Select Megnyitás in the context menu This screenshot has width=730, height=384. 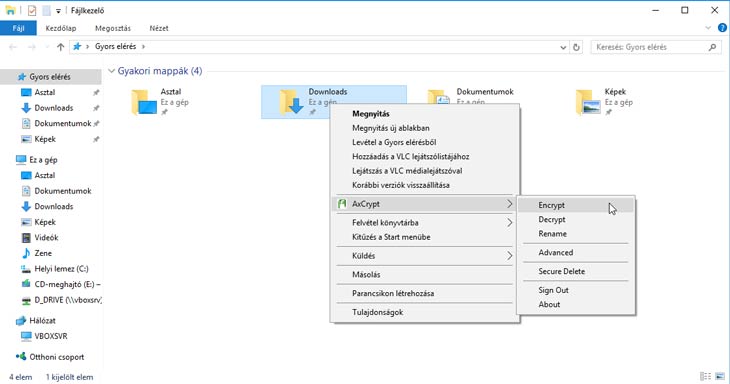(x=425, y=114)
